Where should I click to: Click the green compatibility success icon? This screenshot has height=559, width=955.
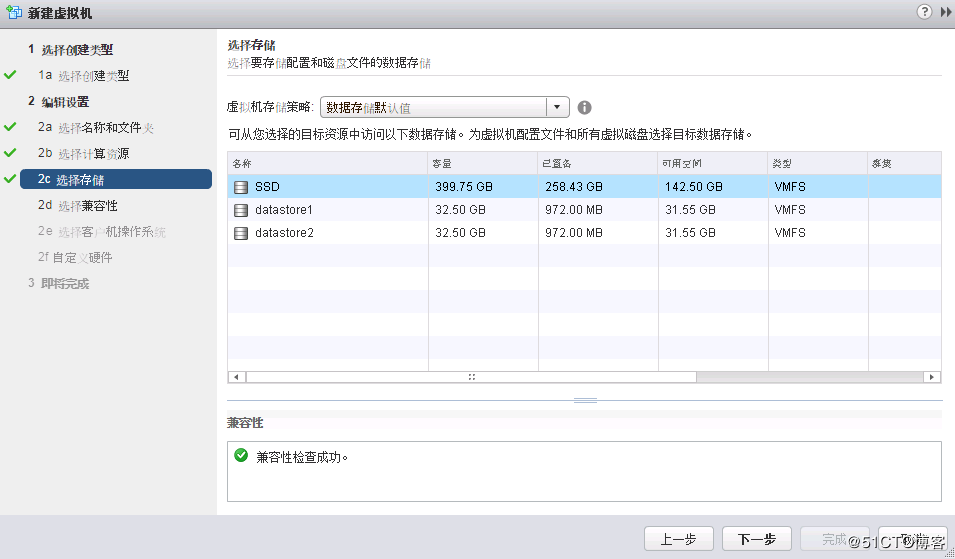click(240, 456)
